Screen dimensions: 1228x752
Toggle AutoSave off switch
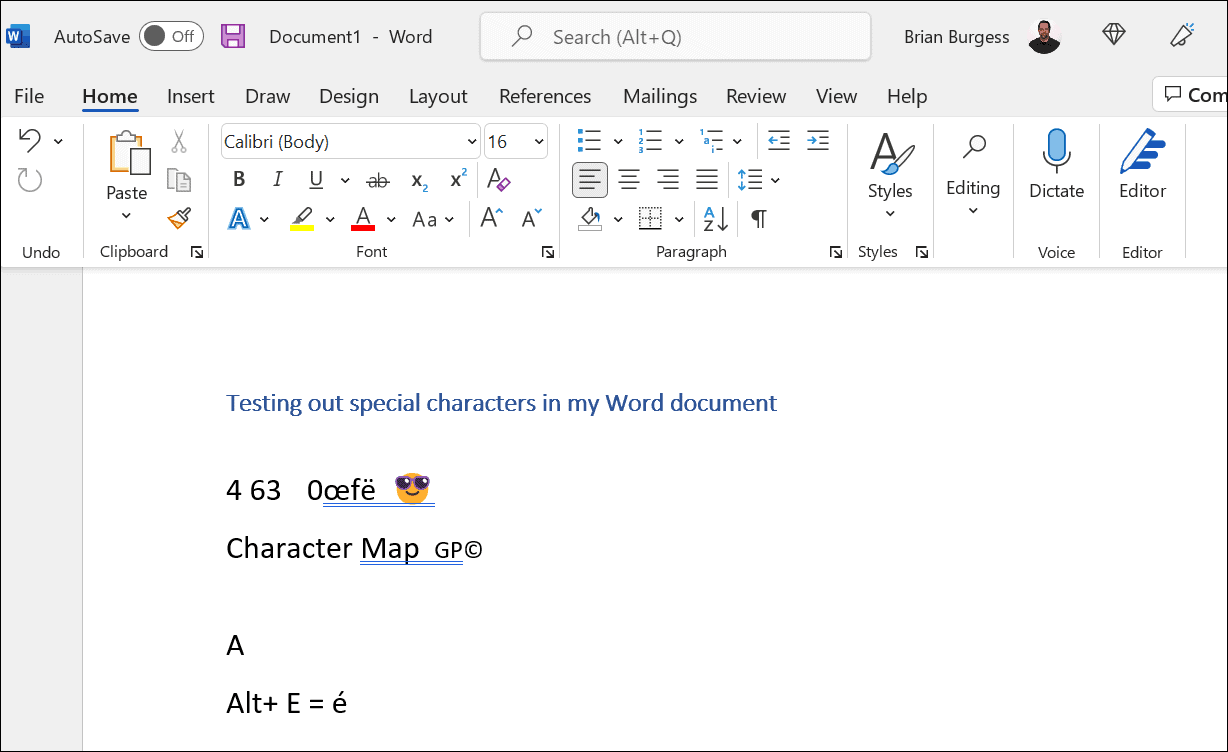coord(171,35)
